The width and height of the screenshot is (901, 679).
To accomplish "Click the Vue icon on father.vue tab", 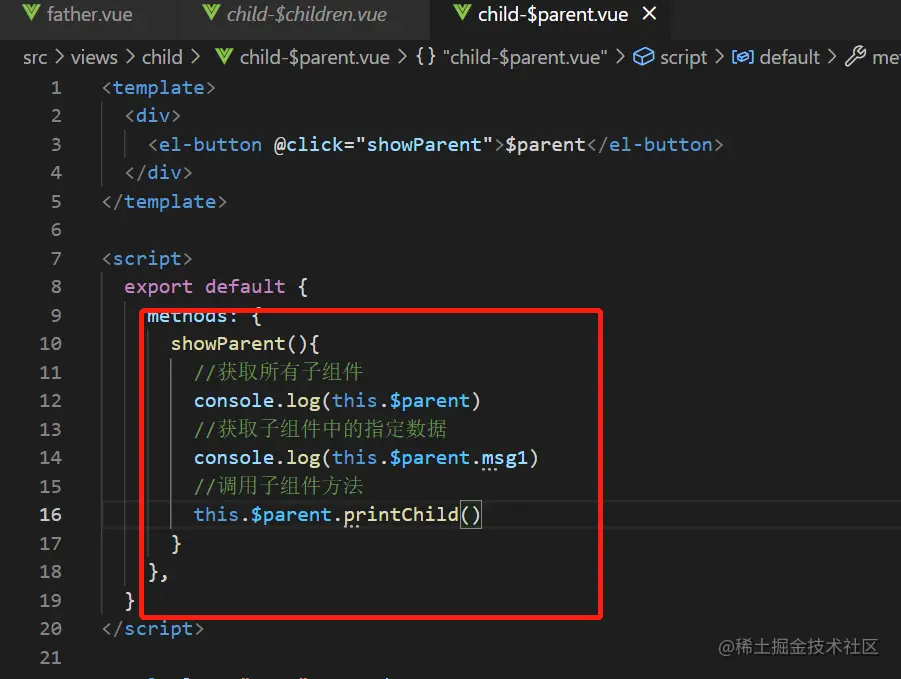I will pyautogui.click(x=32, y=13).
